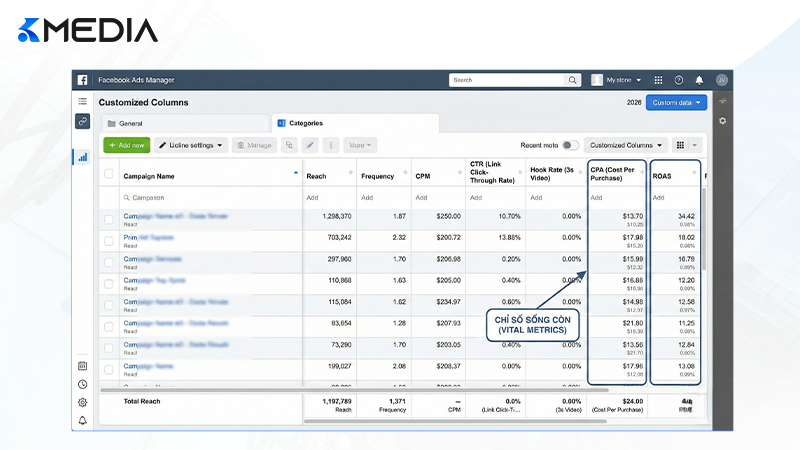
Task: Select the bar chart icon in sidebar
Action: pyautogui.click(x=83, y=157)
